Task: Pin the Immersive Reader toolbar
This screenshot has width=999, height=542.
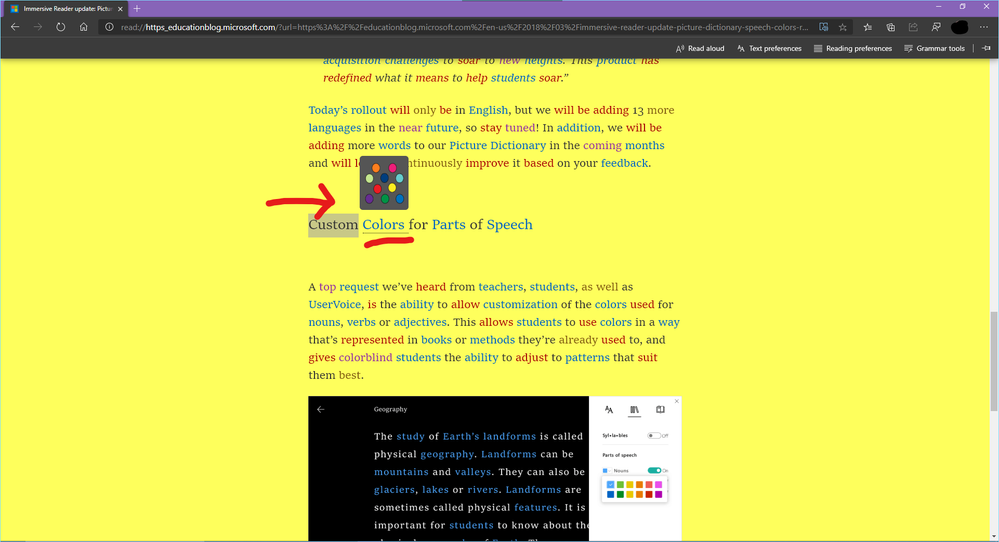Action: [x=986, y=48]
